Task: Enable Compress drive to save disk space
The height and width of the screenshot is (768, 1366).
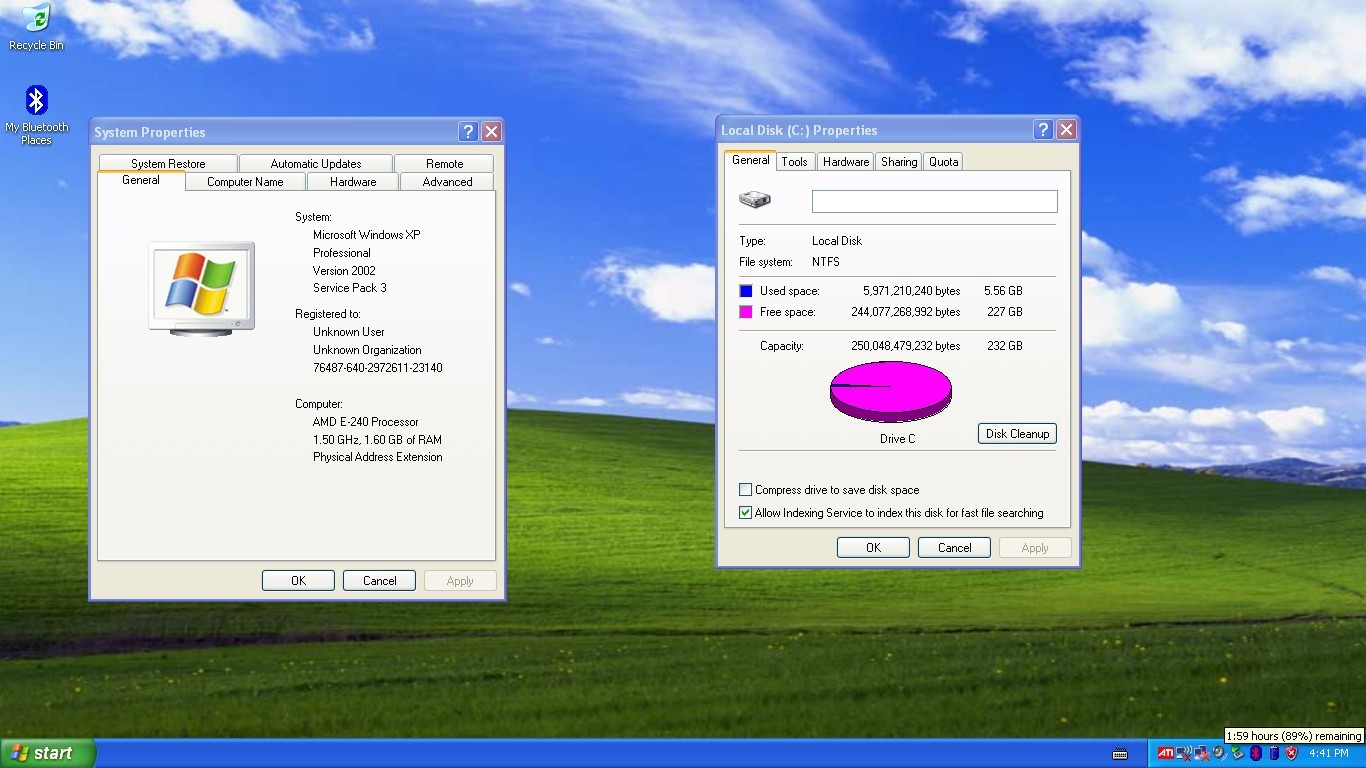Action: [745, 490]
